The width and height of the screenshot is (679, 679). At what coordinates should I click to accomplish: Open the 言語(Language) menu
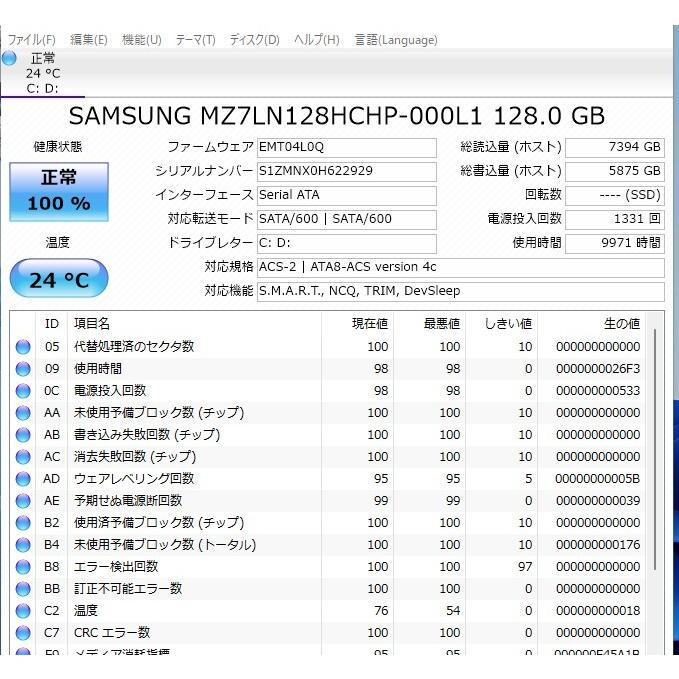tap(396, 40)
